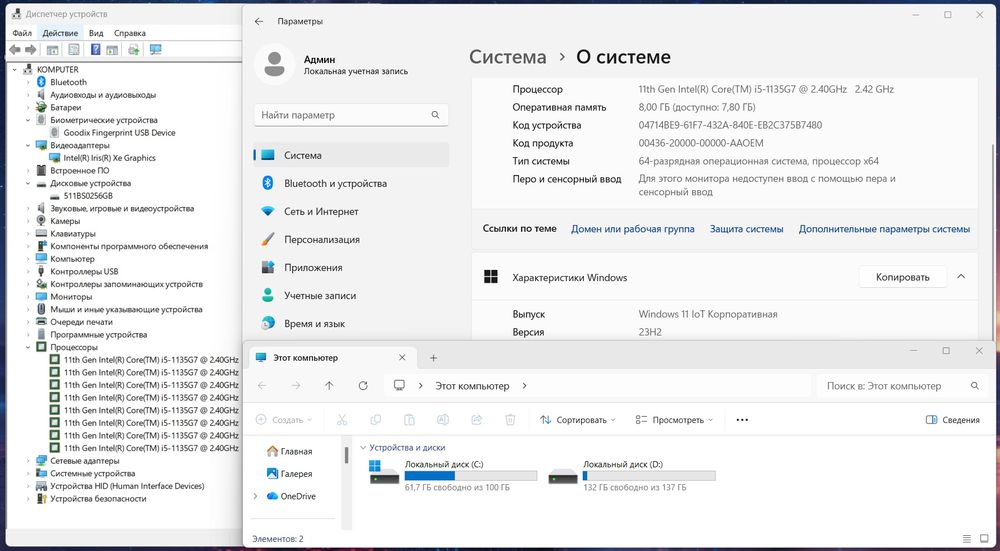The height and width of the screenshot is (551, 1000).
Task: Open Время и язык in Settings sidebar
Action: 351,323
